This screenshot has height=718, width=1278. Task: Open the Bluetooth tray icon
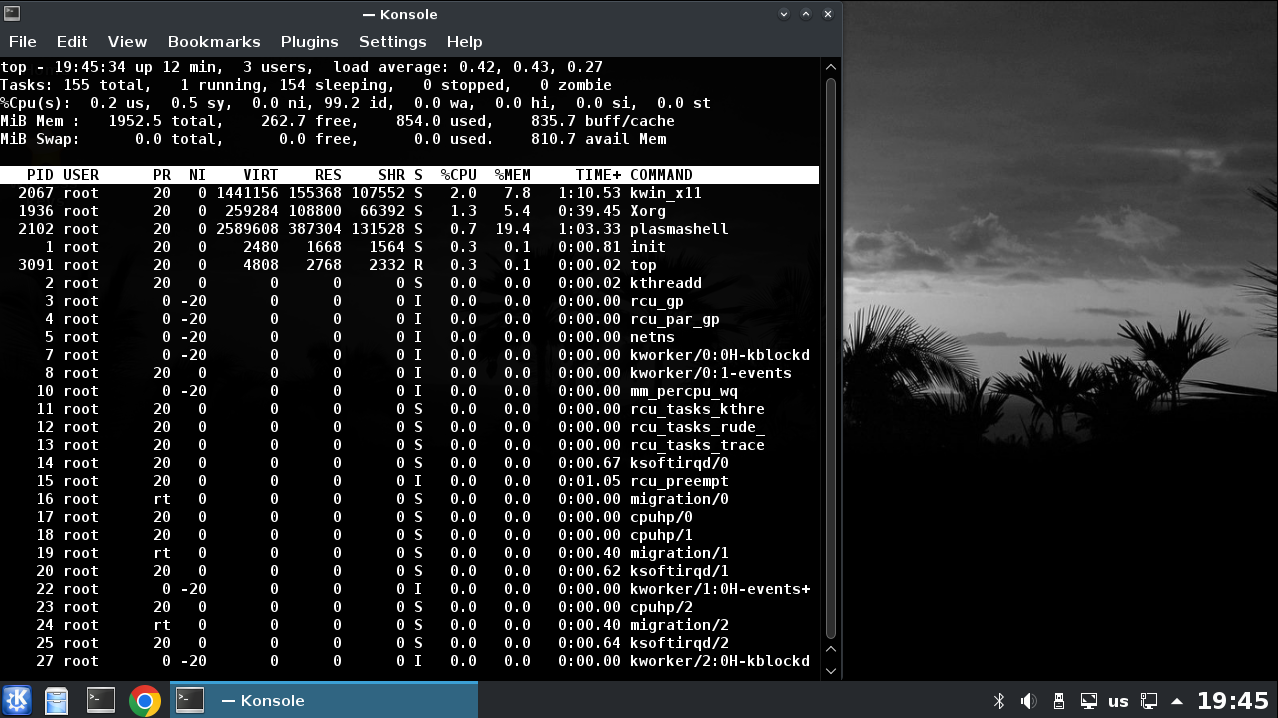point(998,701)
